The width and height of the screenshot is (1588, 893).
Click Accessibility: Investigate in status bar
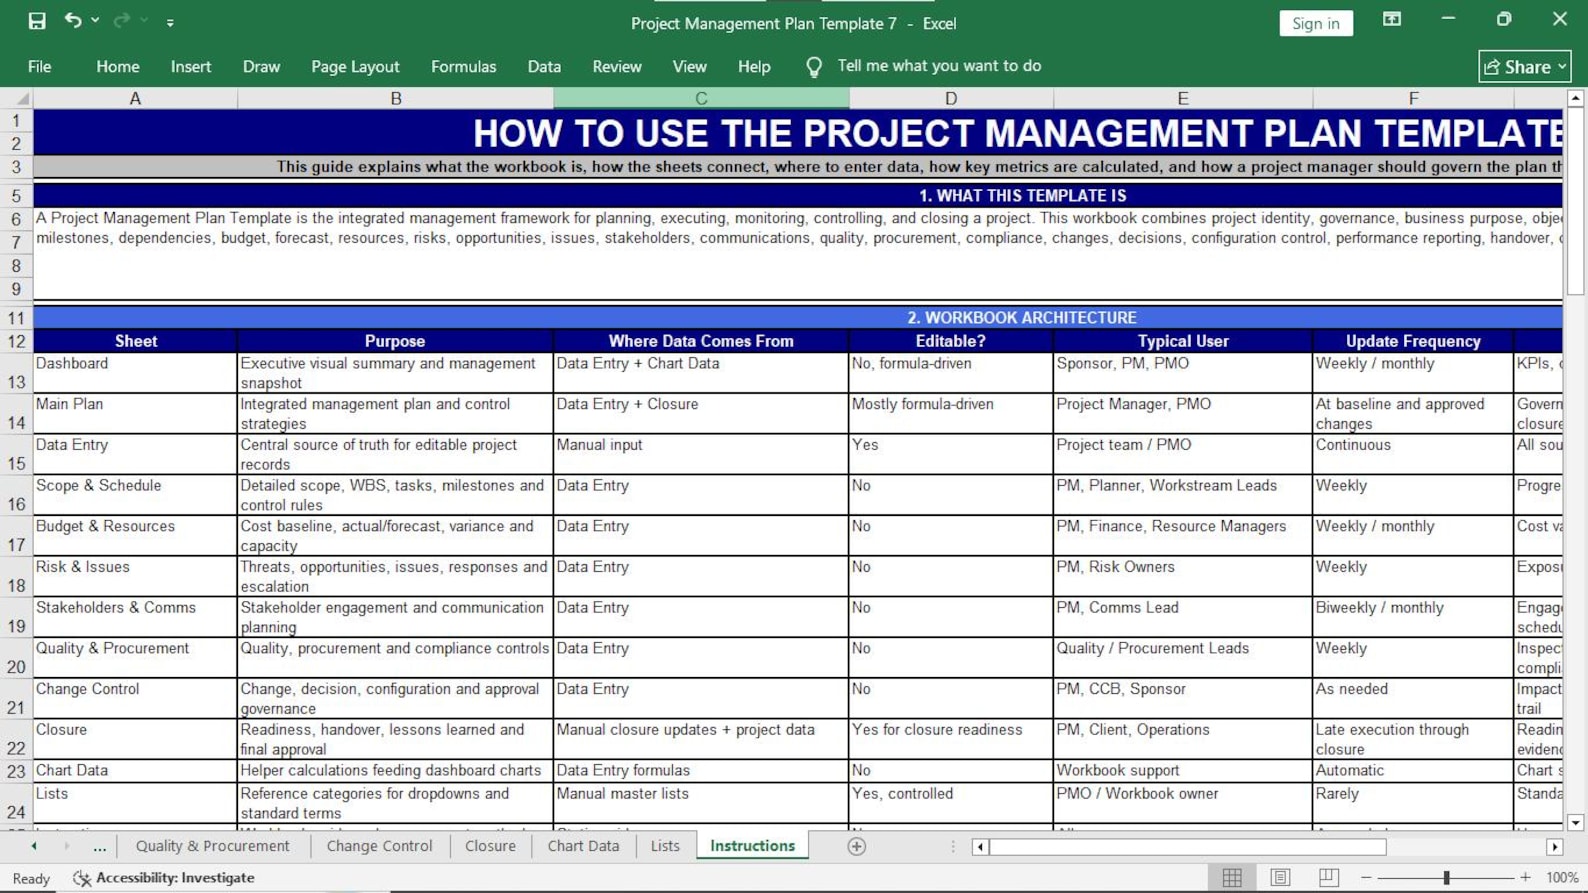164,878
